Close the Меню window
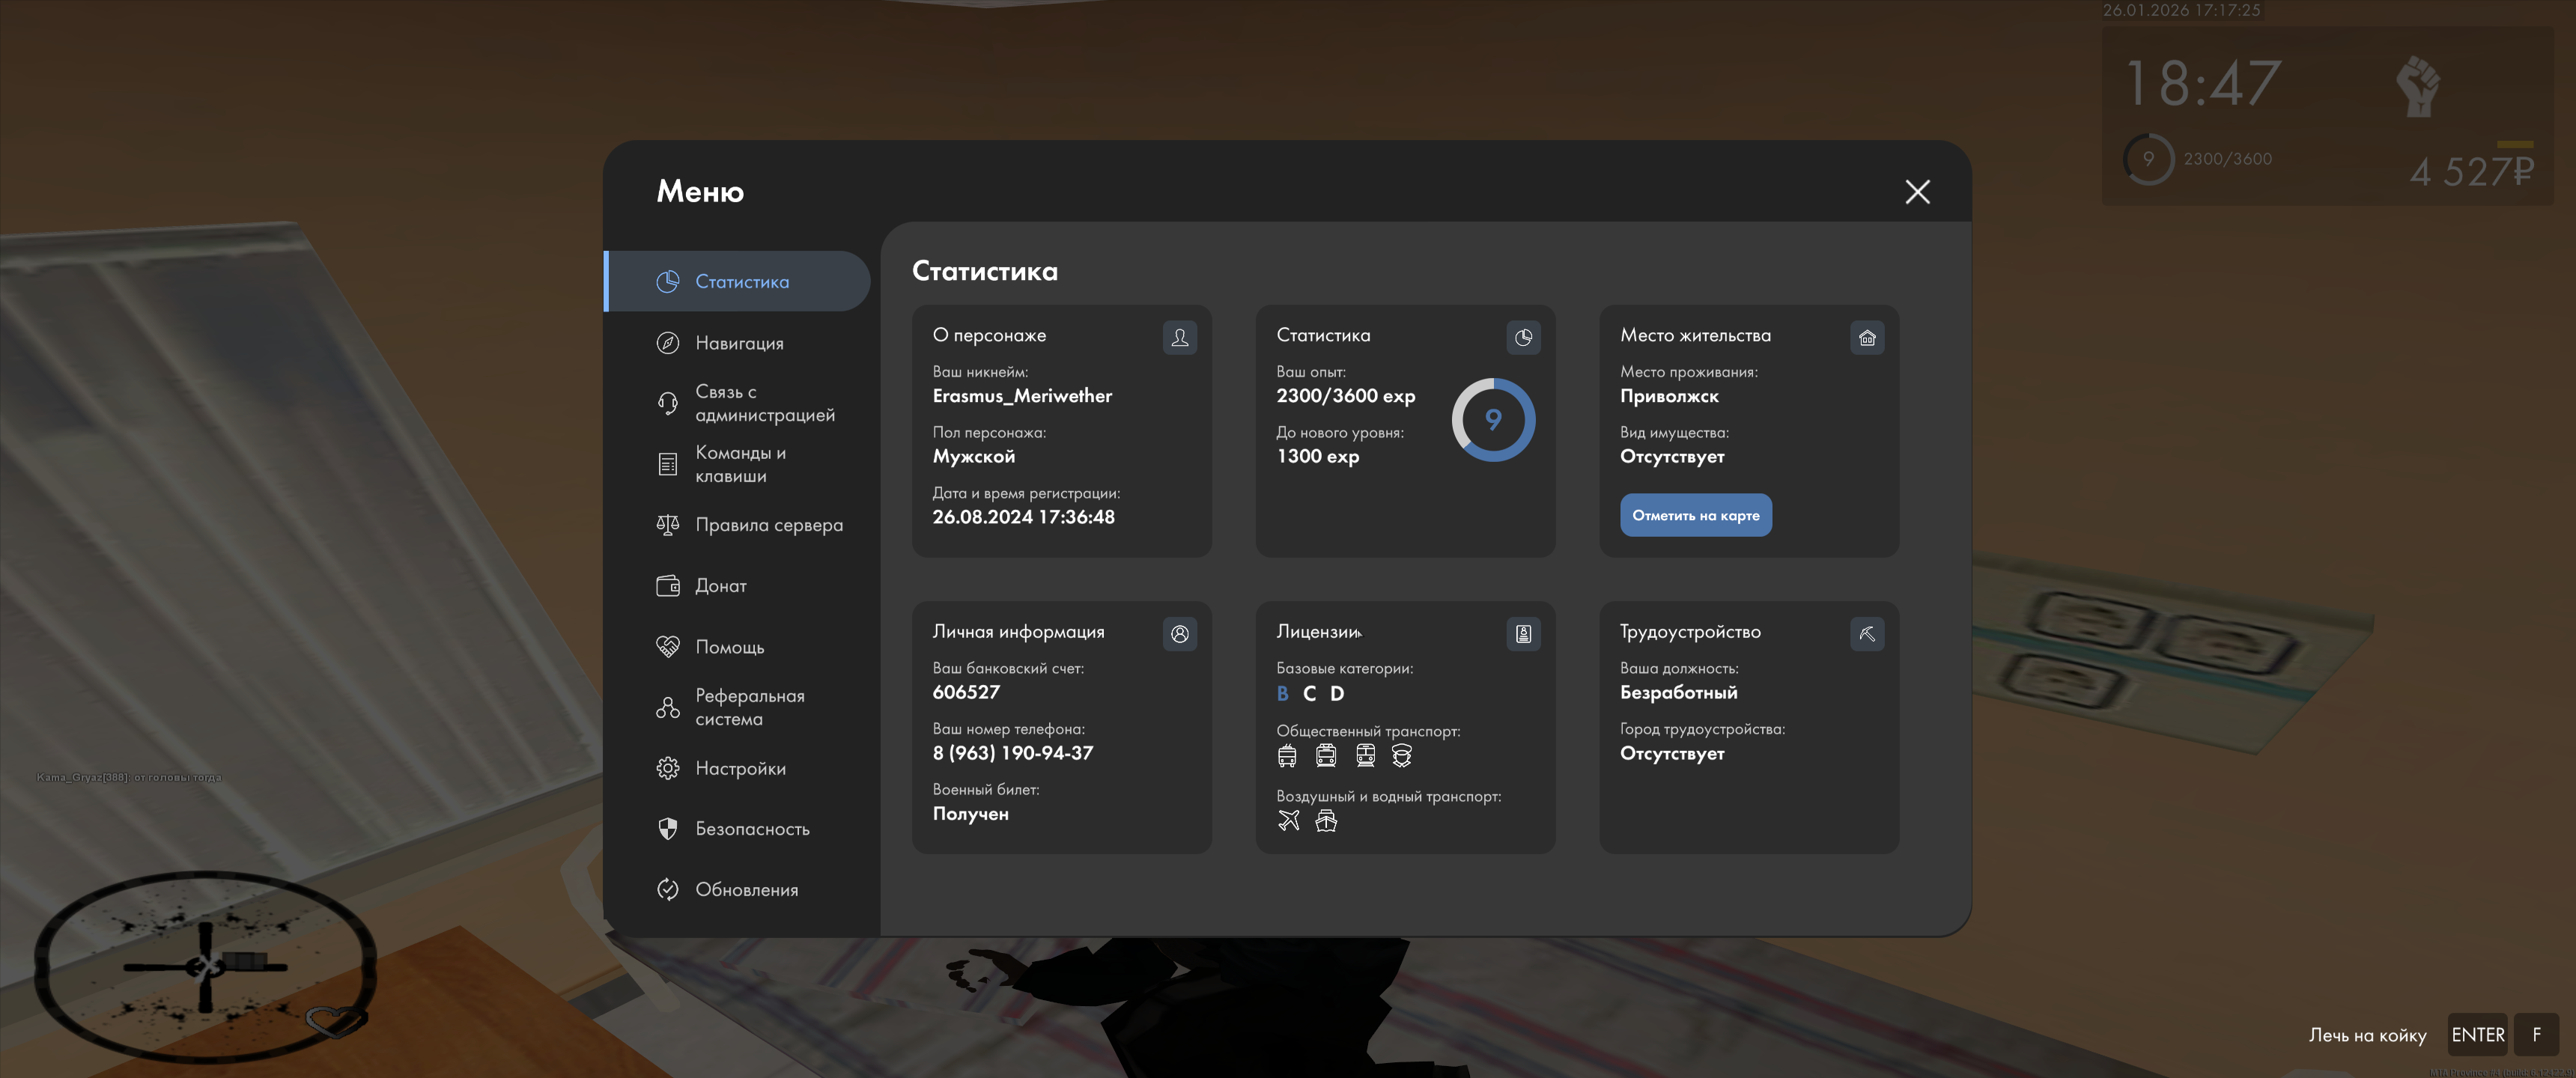The width and height of the screenshot is (2576, 1078). [x=1916, y=191]
